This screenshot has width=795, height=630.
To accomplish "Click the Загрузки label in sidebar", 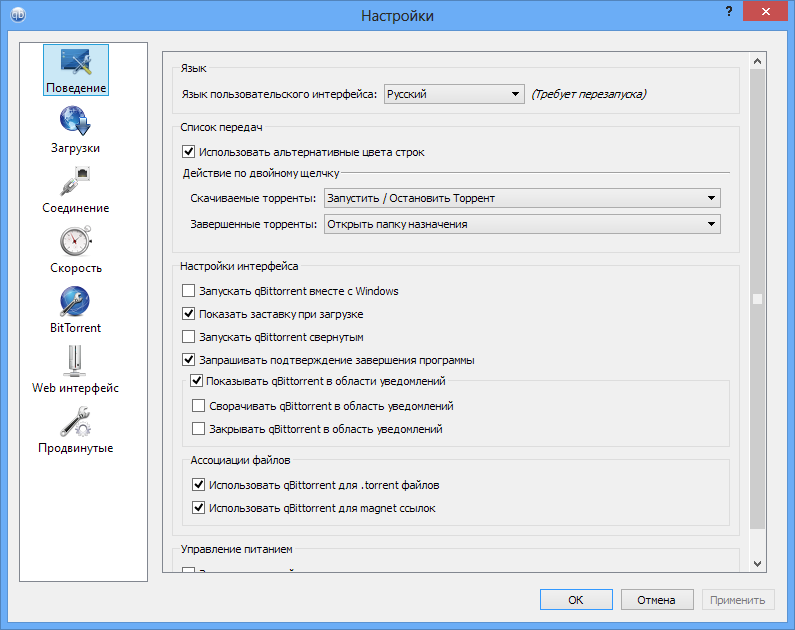I will [x=75, y=147].
